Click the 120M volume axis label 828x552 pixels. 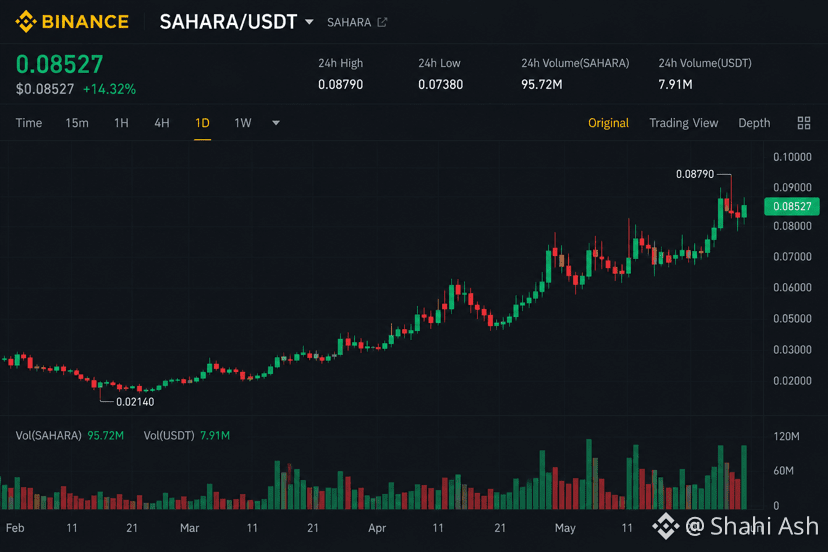tap(786, 436)
